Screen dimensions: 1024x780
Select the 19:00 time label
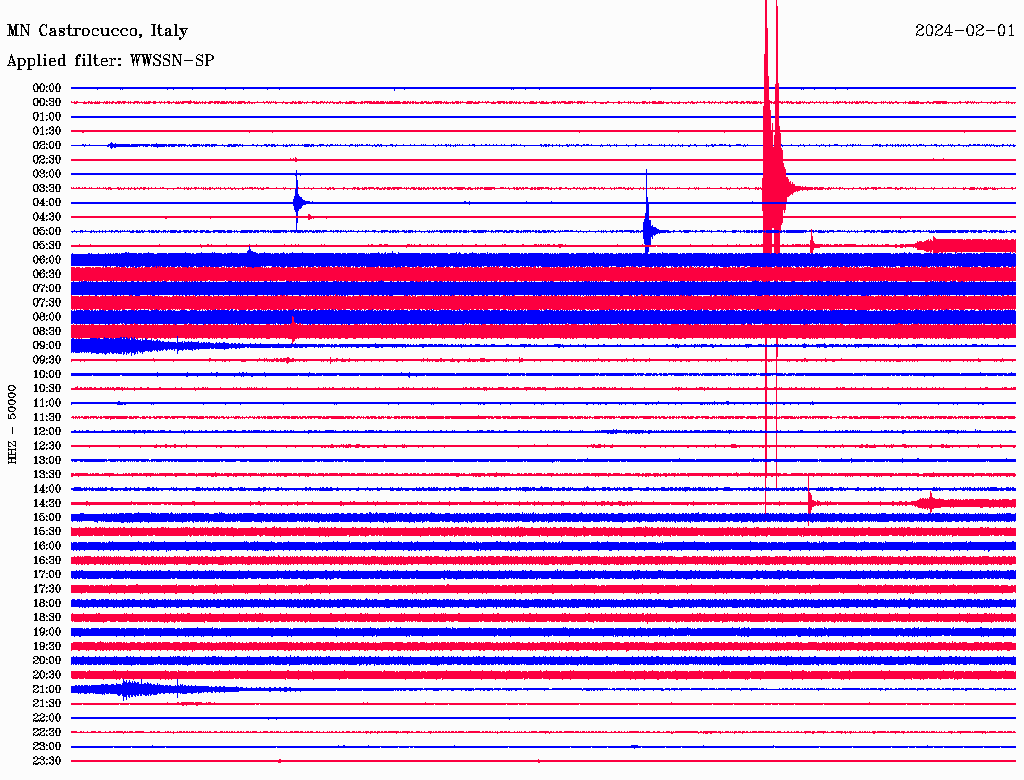[x=47, y=632]
